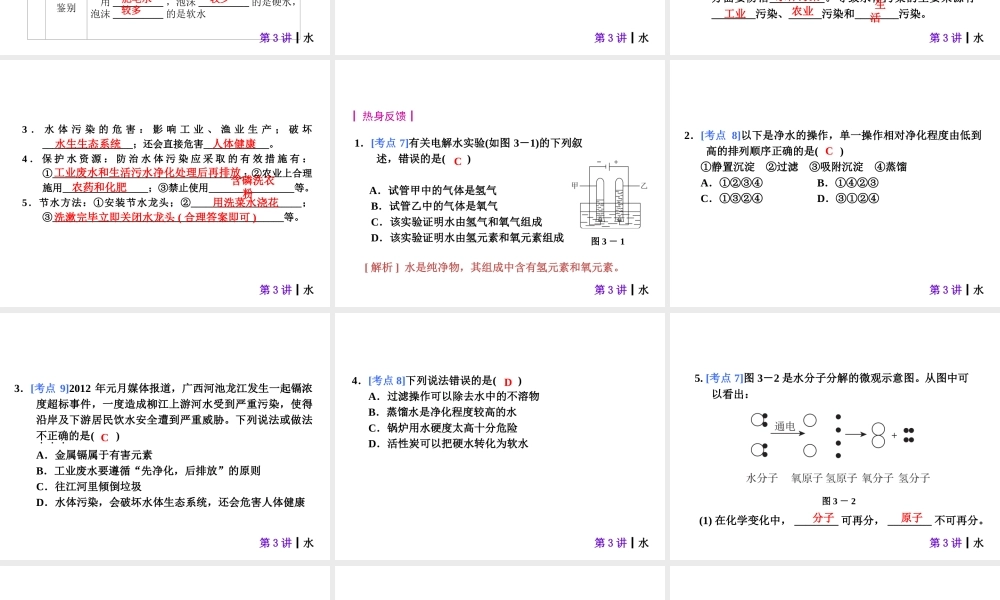
Task: Click the red answer 分子 in question 5
Action: (x=823, y=518)
